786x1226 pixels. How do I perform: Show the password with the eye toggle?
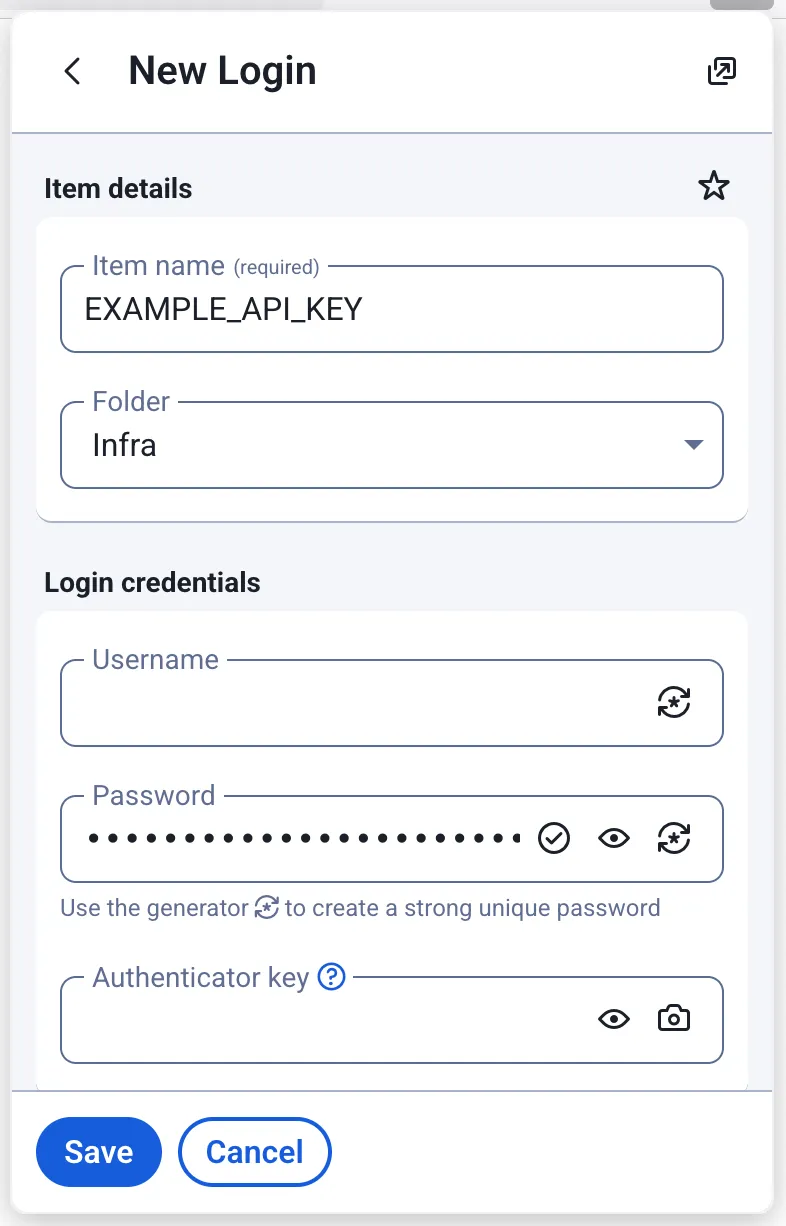tap(614, 839)
